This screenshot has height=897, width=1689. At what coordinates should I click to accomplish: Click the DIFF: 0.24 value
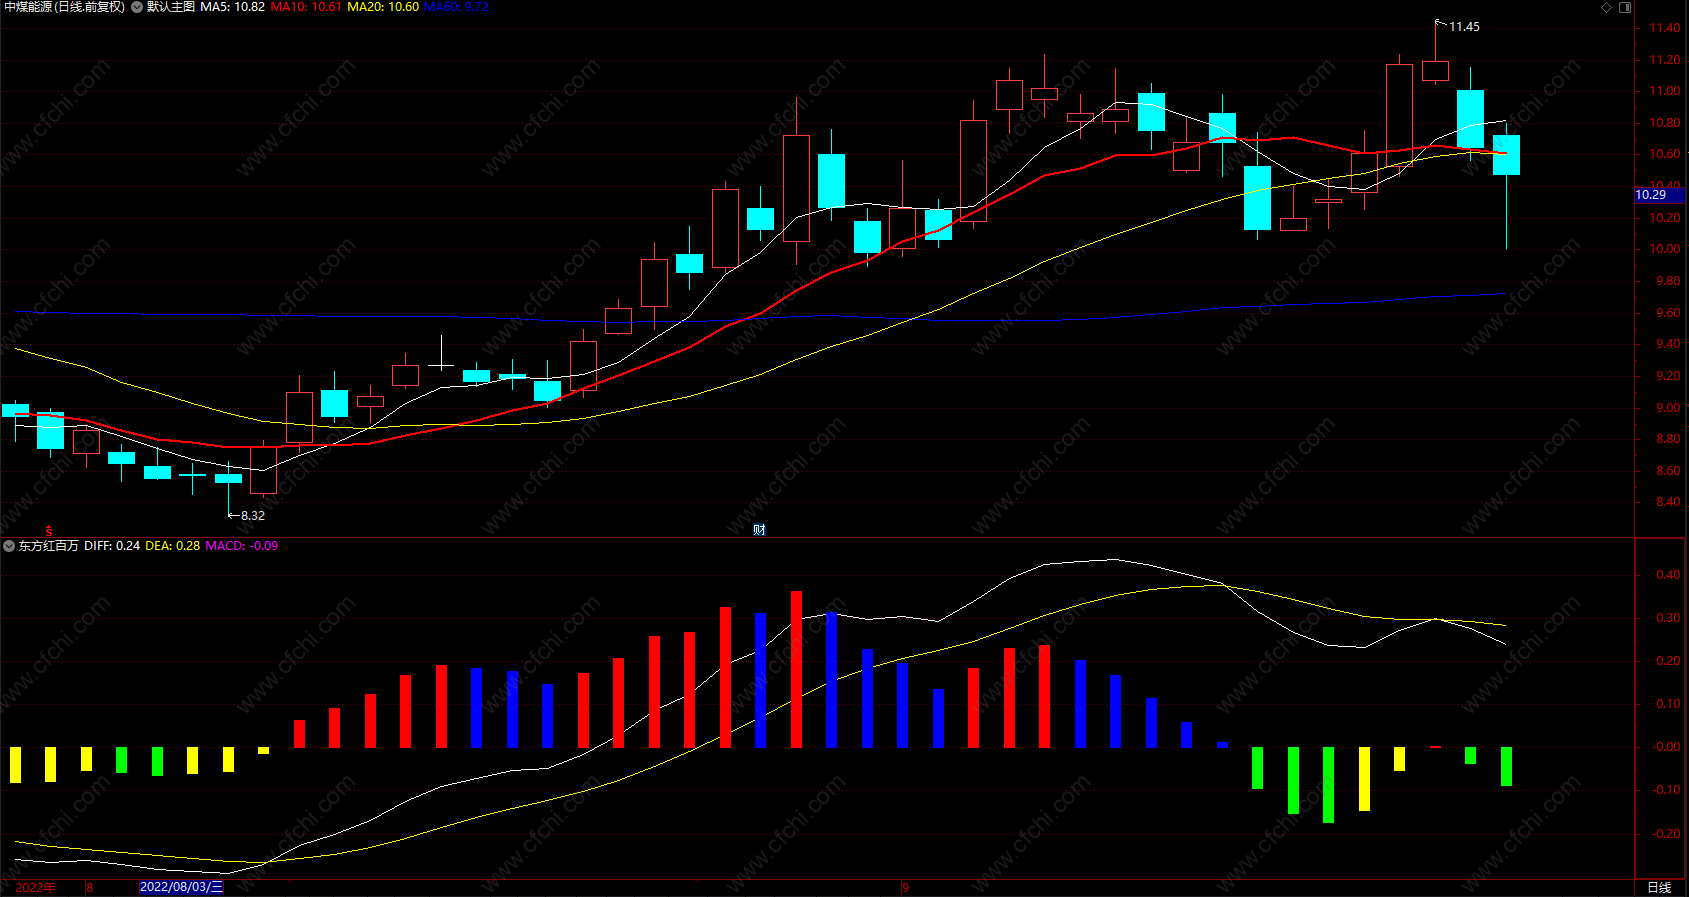[112, 546]
